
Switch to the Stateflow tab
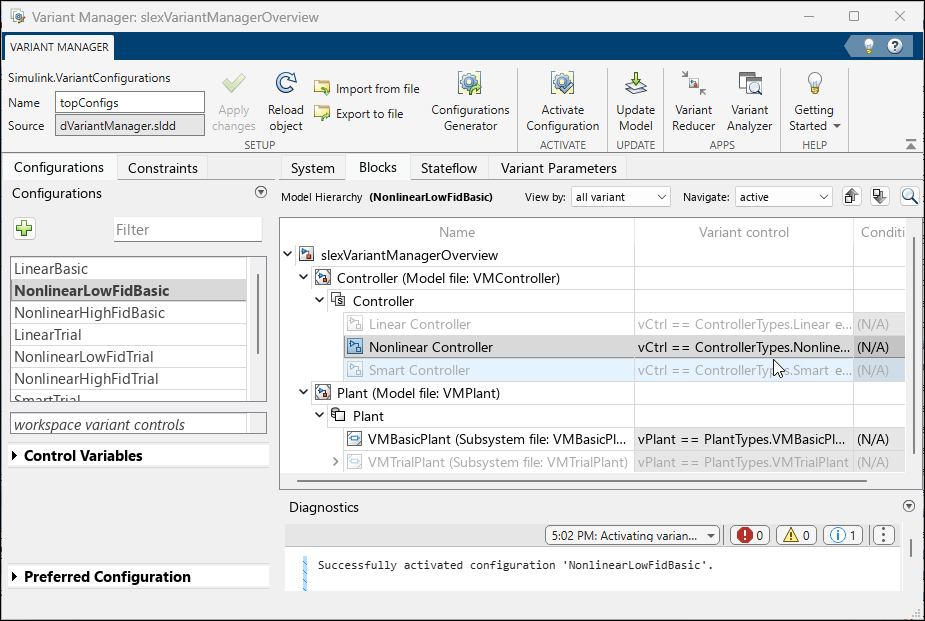click(449, 168)
